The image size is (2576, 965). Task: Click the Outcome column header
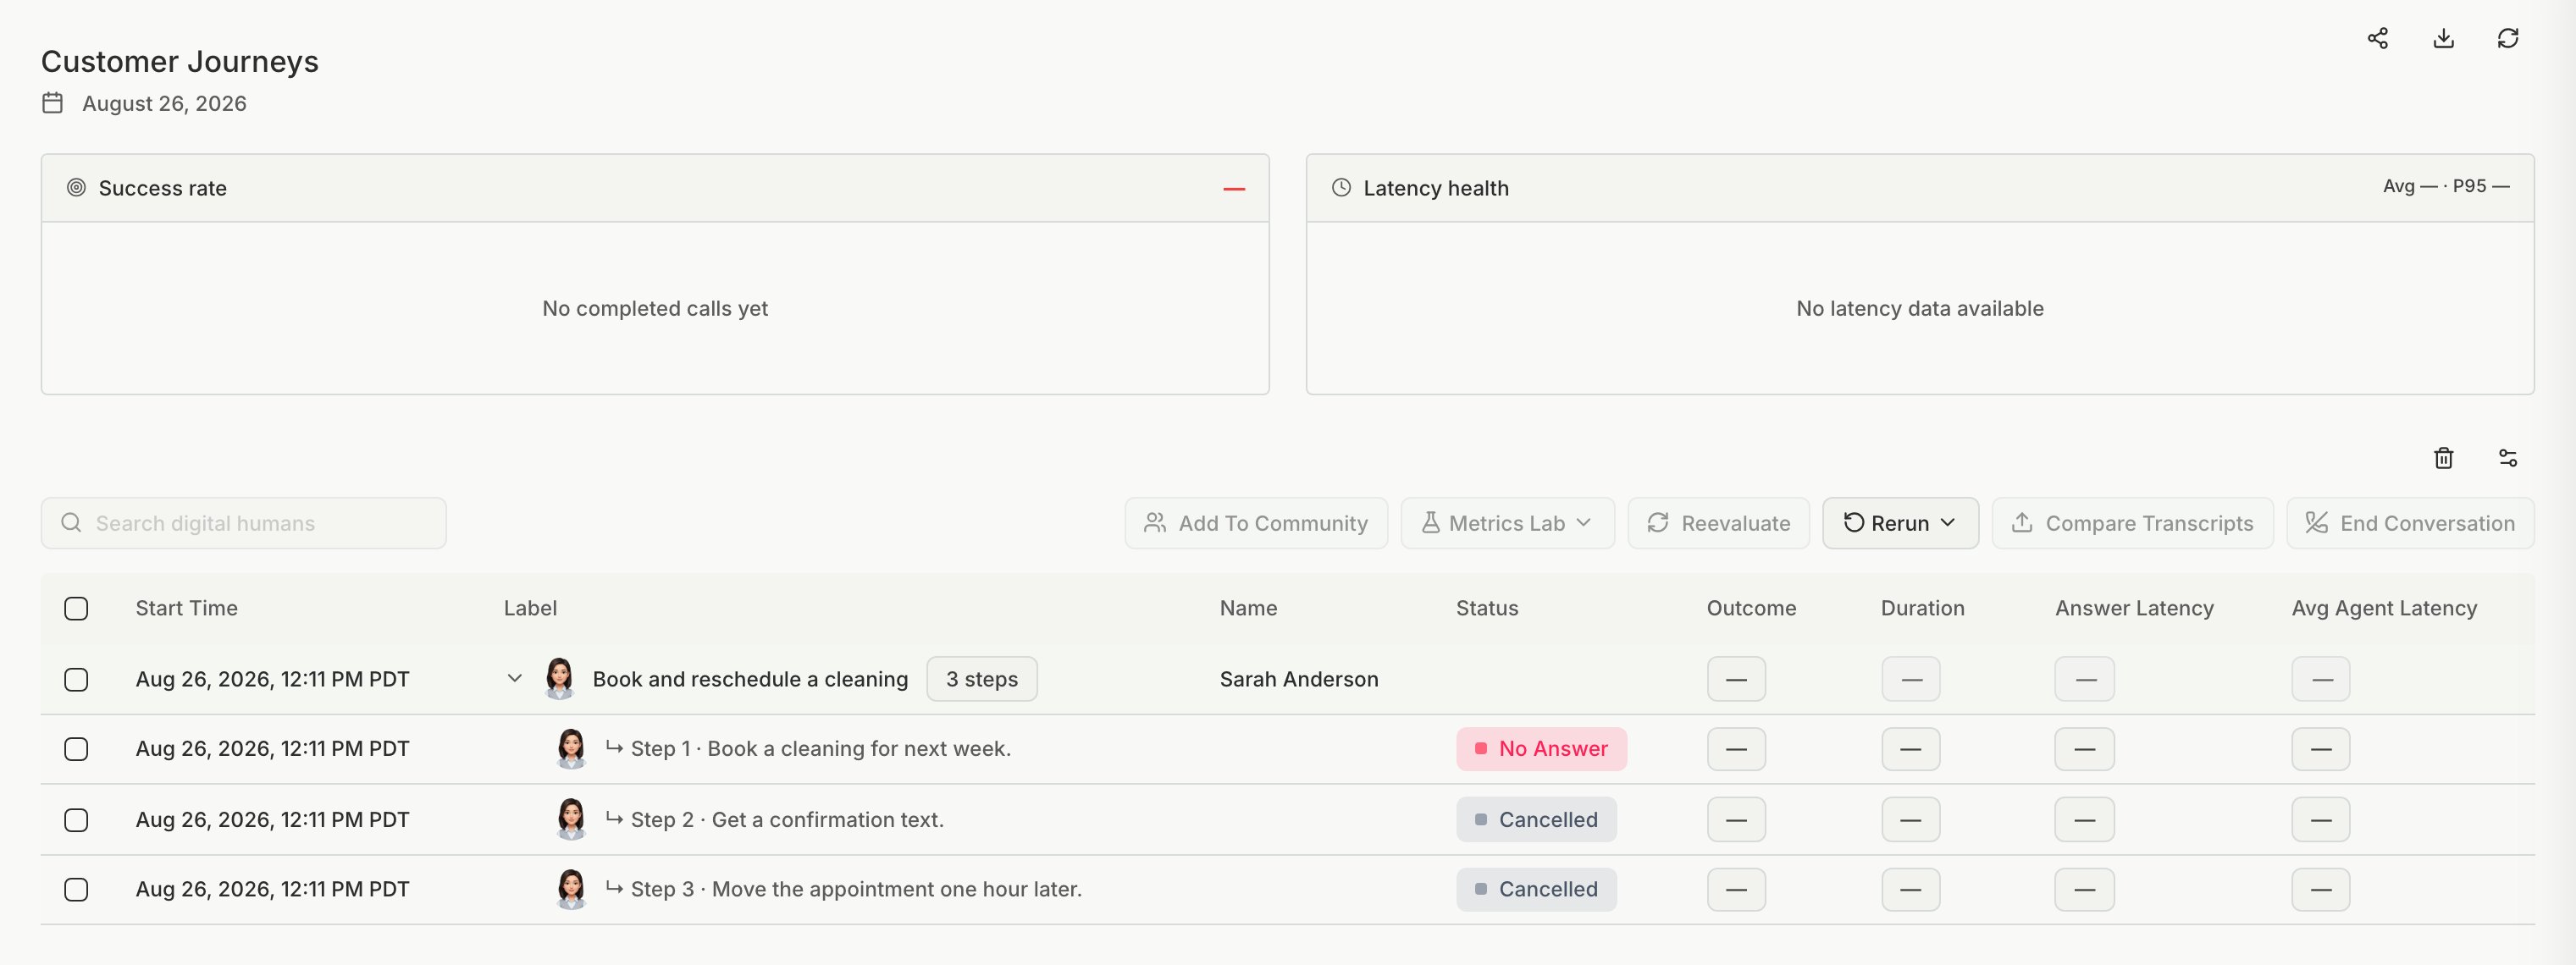click(1751, 608)
